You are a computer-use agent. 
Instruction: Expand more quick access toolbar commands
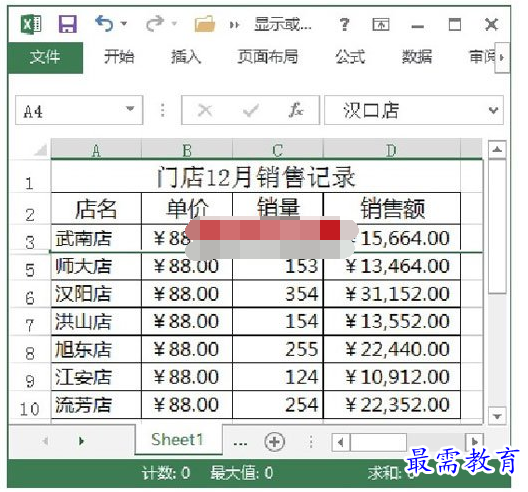click(234, 25)
